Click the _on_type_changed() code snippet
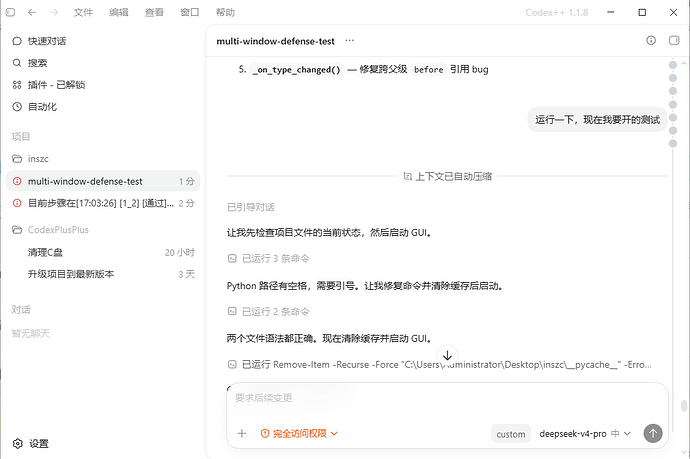The height and width of the screenshot is (459, 690). pyautogui.click(x=297, y=70)
